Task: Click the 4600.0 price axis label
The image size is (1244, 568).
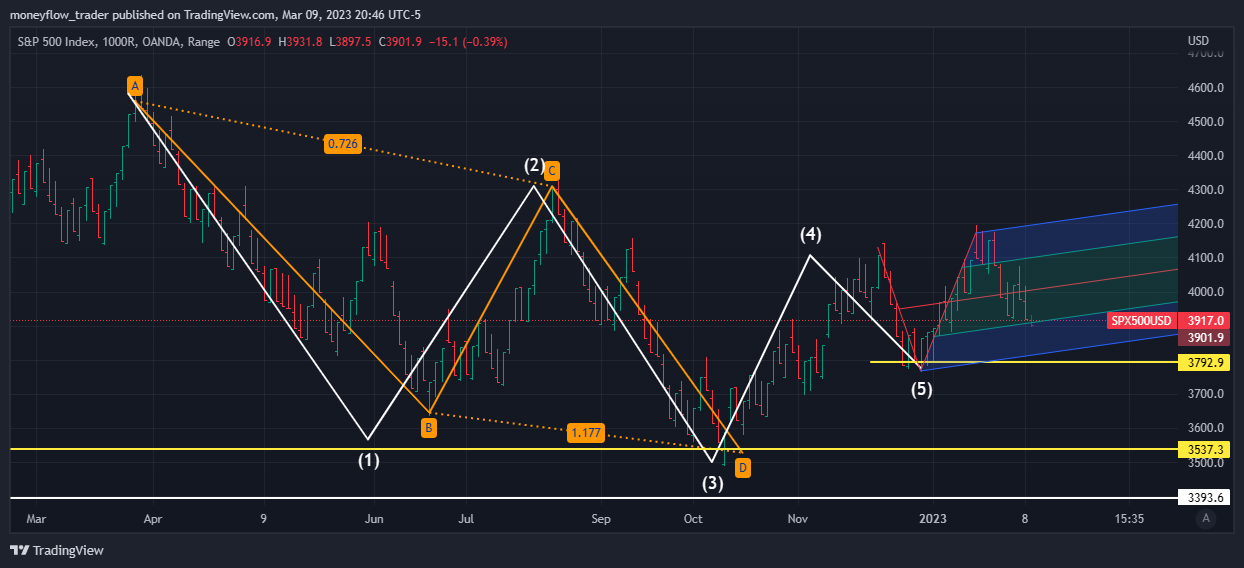Action: point(1205,88)
